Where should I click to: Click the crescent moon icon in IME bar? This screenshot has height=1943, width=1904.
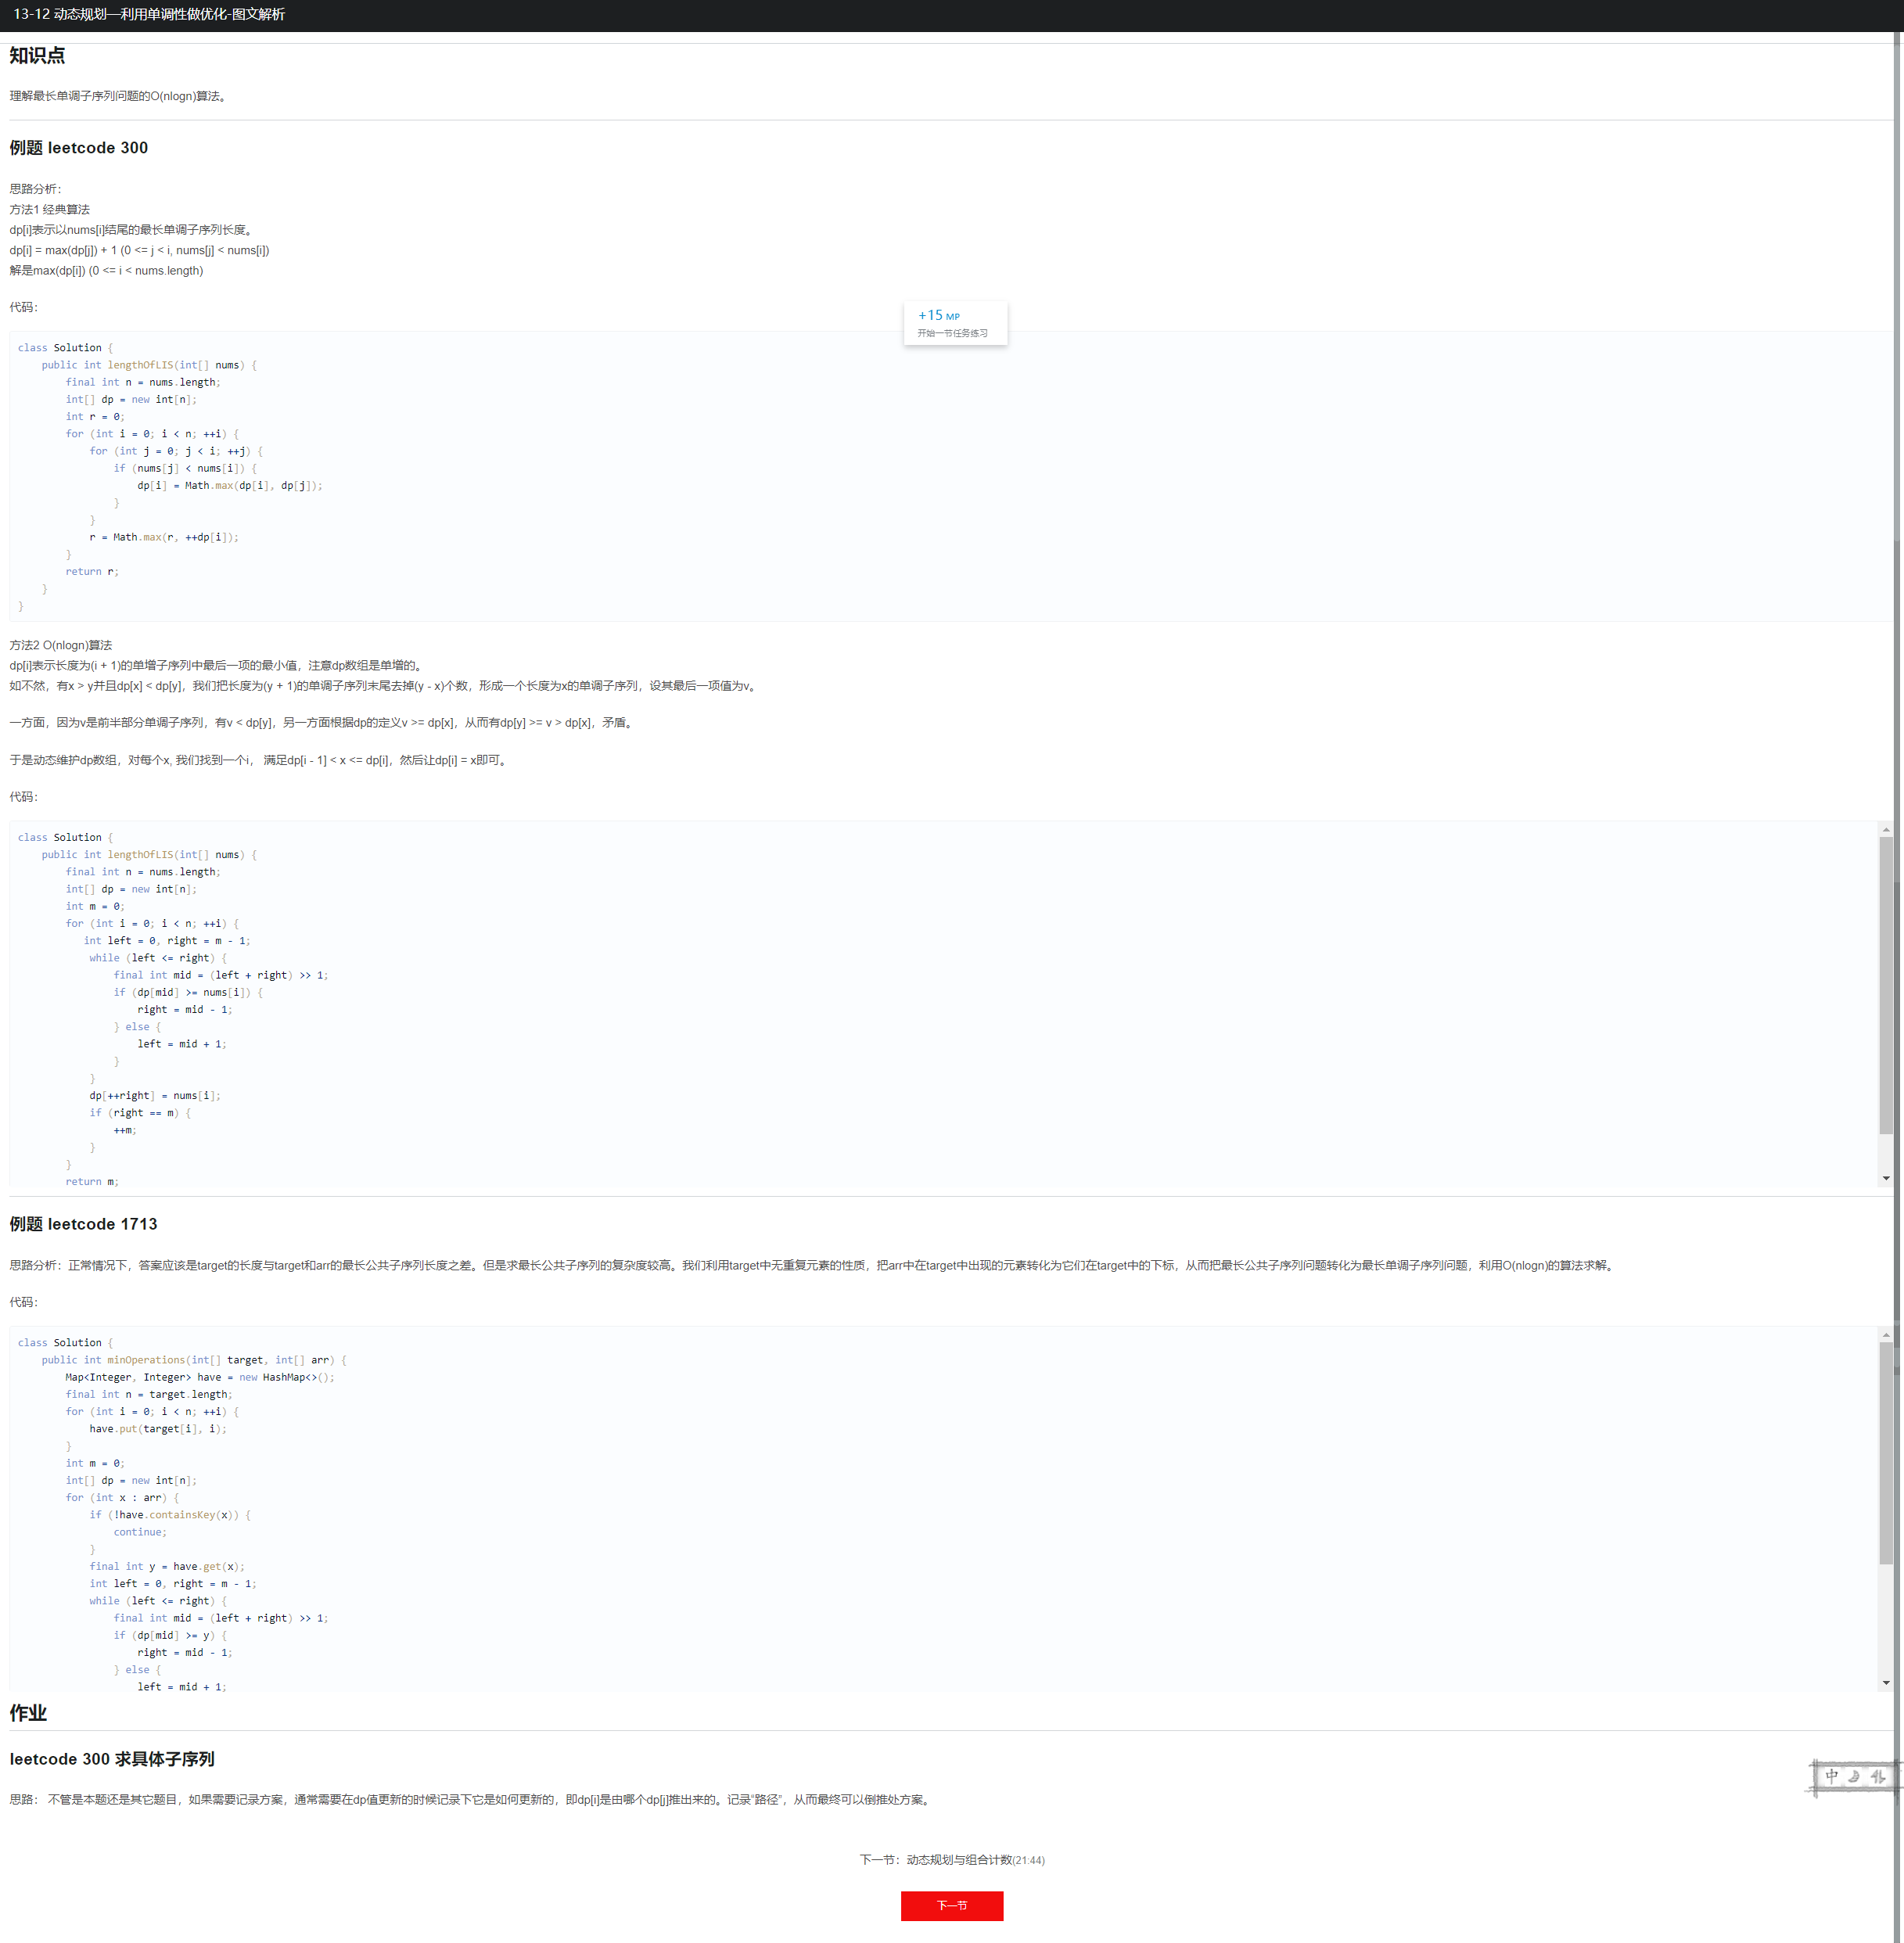tap(1854, 1776)
